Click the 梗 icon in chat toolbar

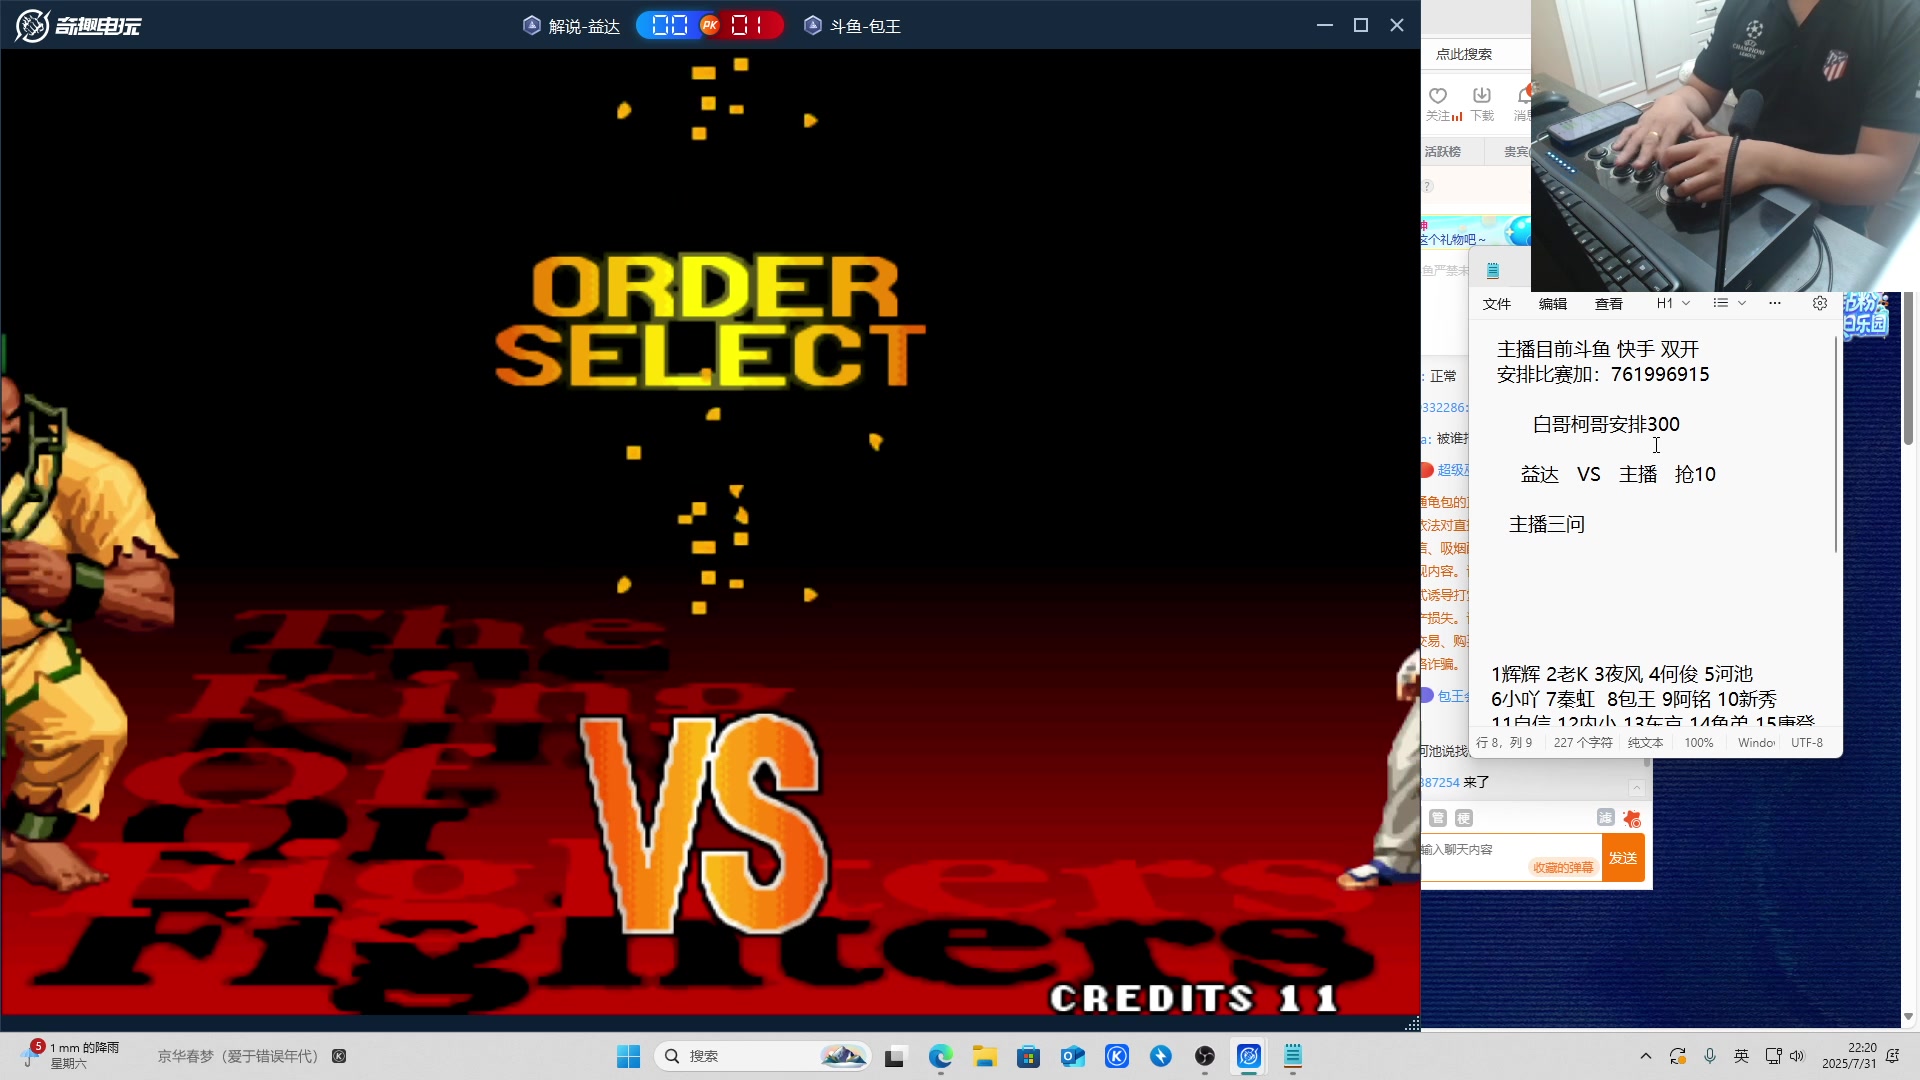tap(1464, 818)
